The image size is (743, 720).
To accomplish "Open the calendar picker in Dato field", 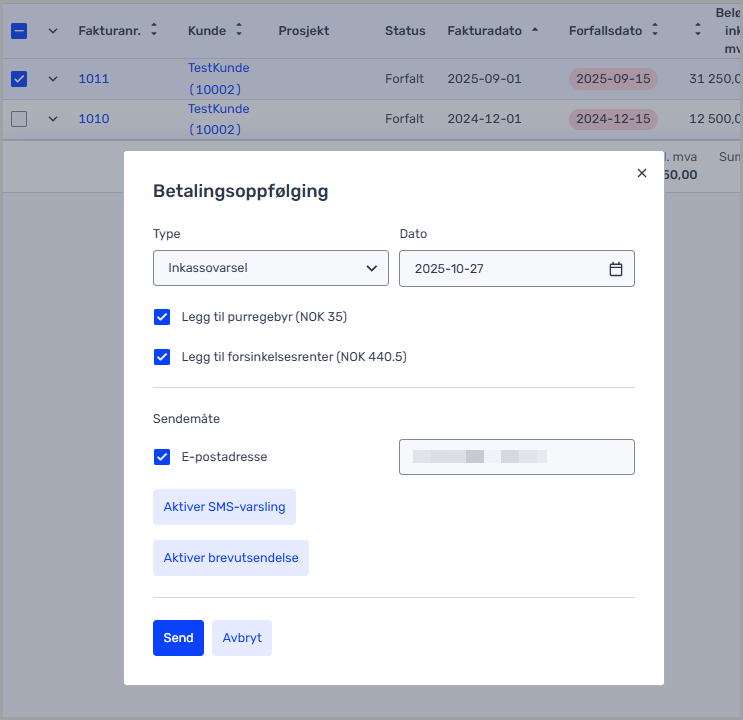I will [616, 269].
